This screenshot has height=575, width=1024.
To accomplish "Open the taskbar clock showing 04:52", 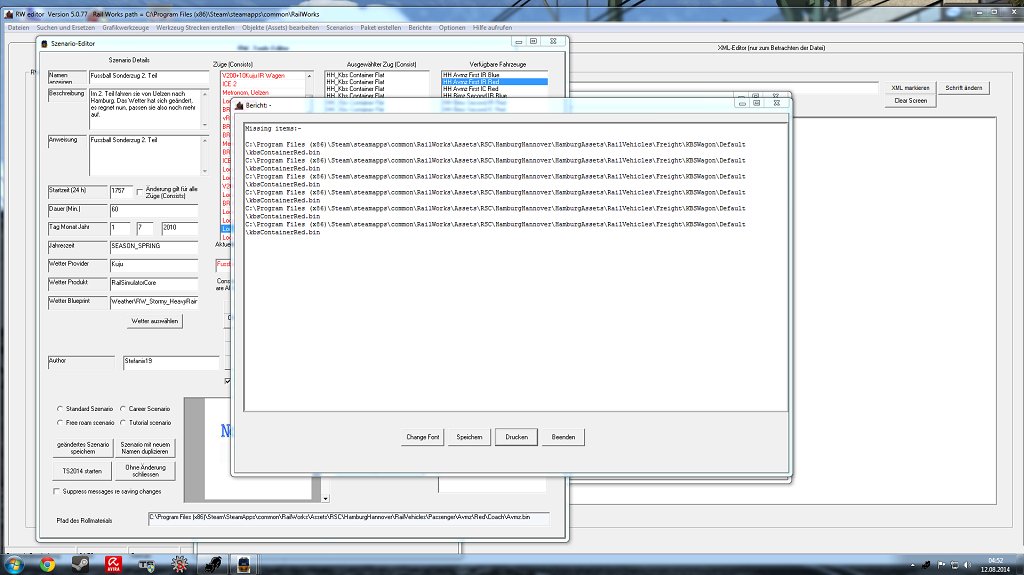I will (995, 565).
